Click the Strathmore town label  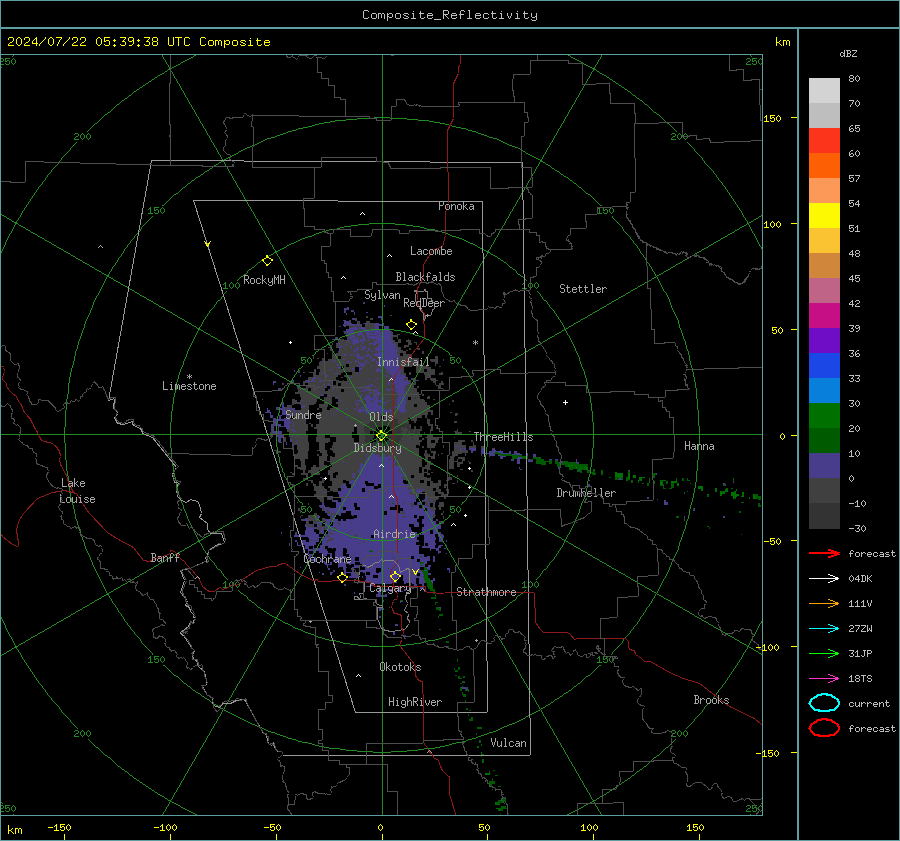tap(486, 592)
